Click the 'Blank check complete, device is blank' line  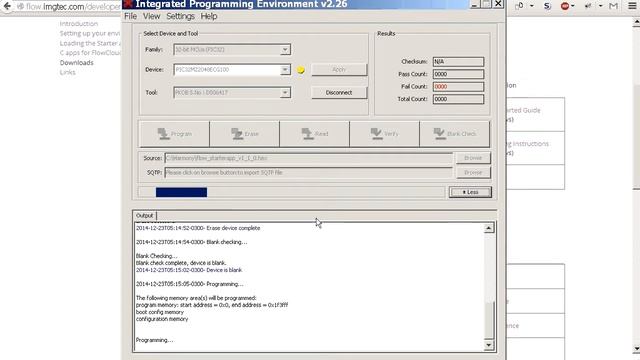[x=181, y=263]
